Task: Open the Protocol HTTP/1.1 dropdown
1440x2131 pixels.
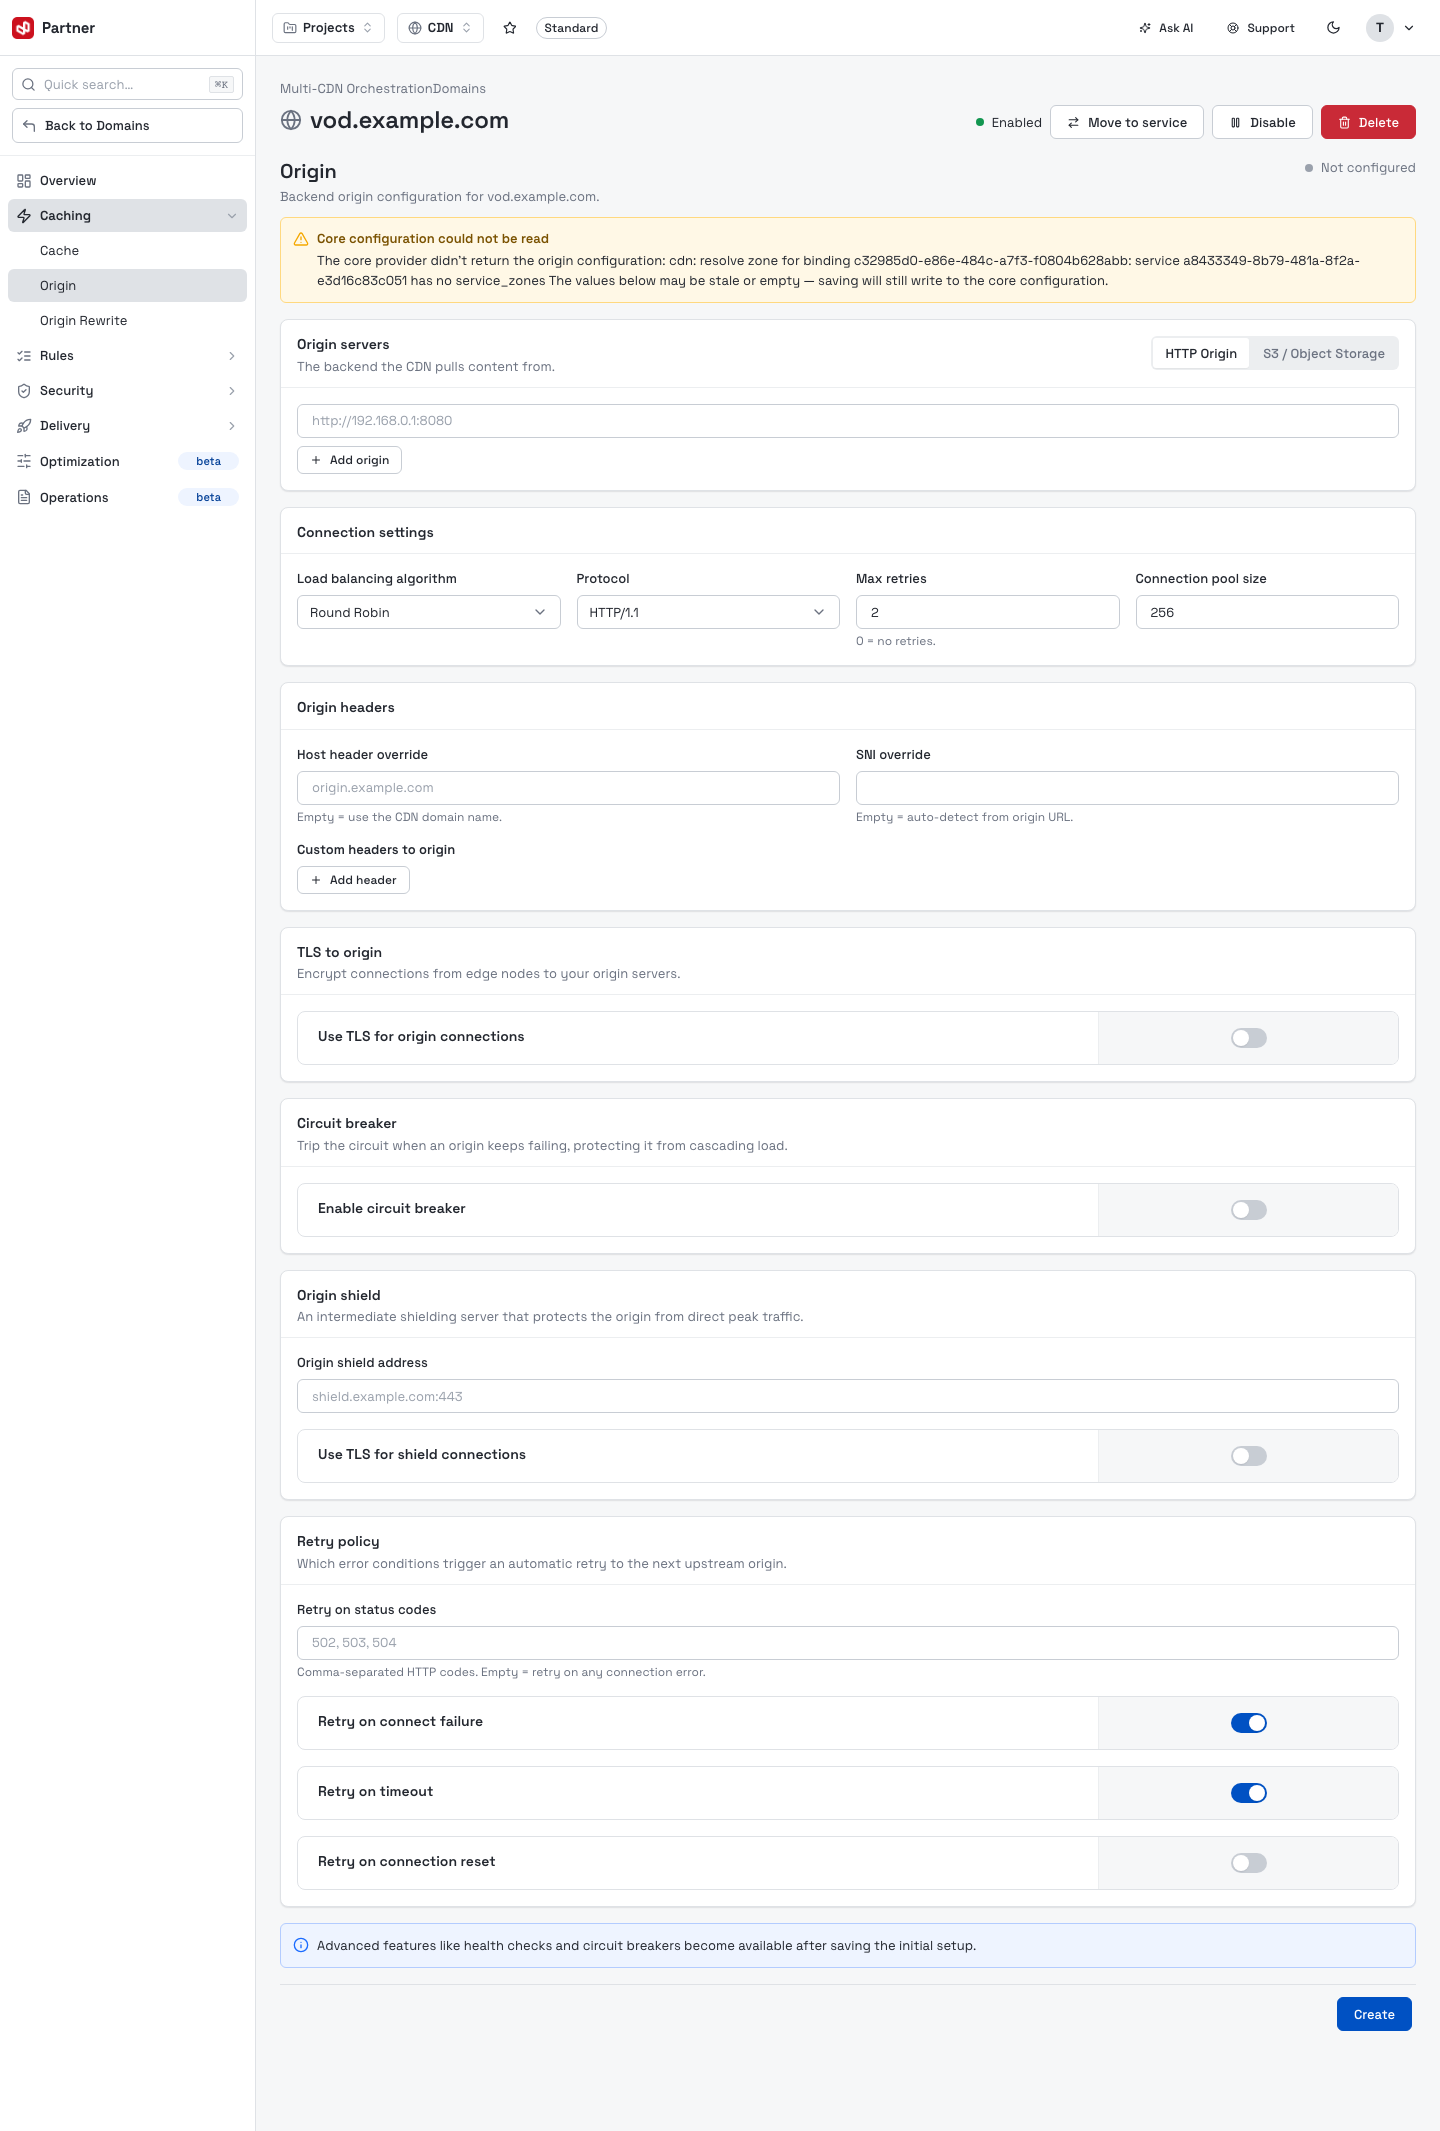Action: pyautogui.click(x=708, y=612)
